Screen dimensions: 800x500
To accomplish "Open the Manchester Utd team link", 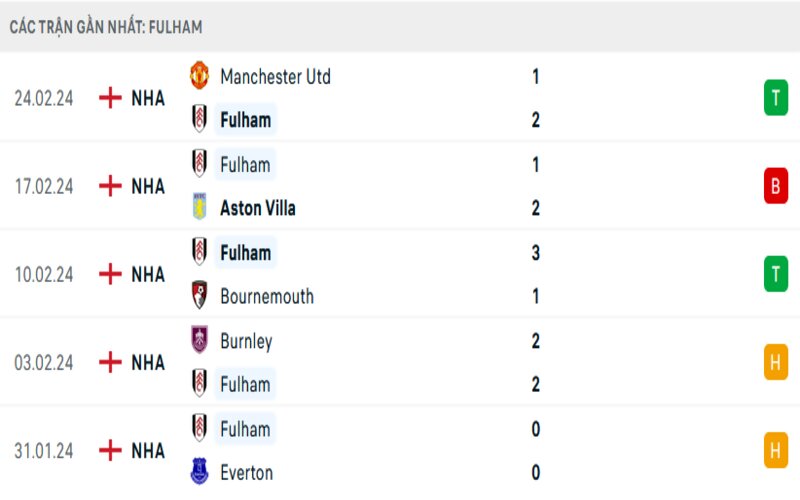I will click(x=275, y=76).
